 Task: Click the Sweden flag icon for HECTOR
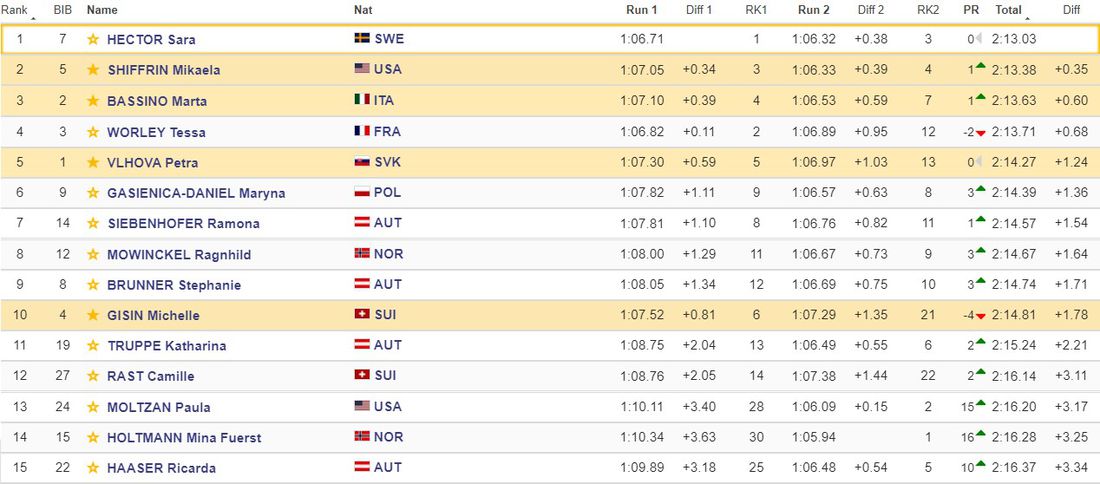click(x=362, y=39)
